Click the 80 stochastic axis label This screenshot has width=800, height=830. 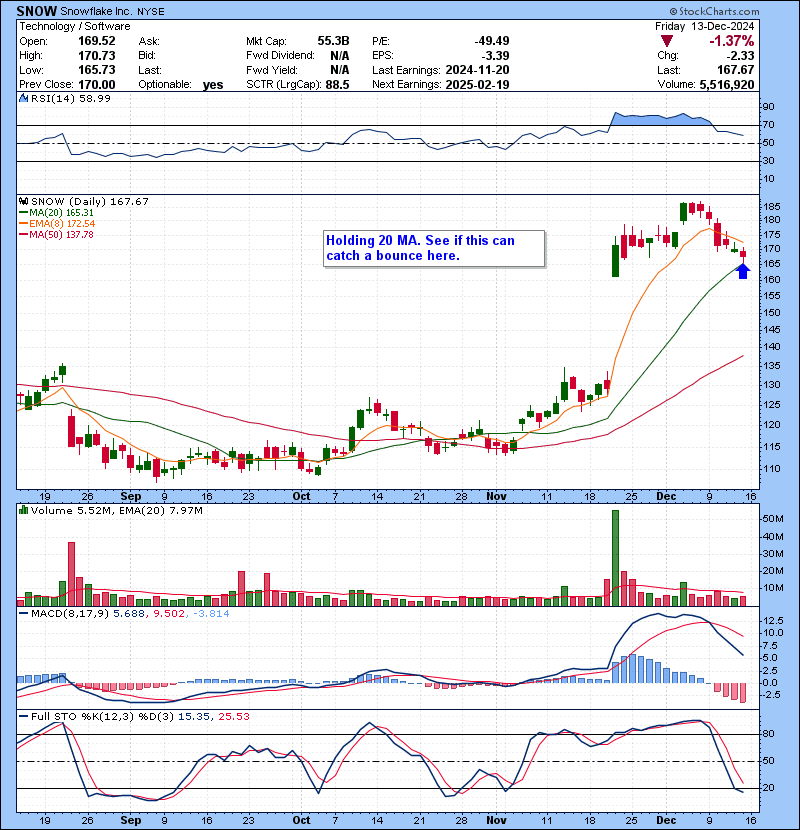click(769, 734)
